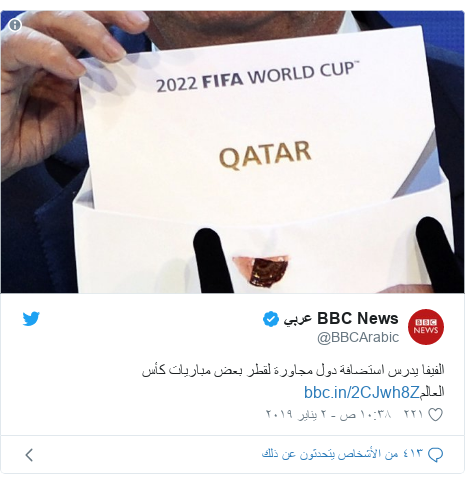Click the conversation footer bar
Screen dimensions: 465x484
[x=232, y=455]
